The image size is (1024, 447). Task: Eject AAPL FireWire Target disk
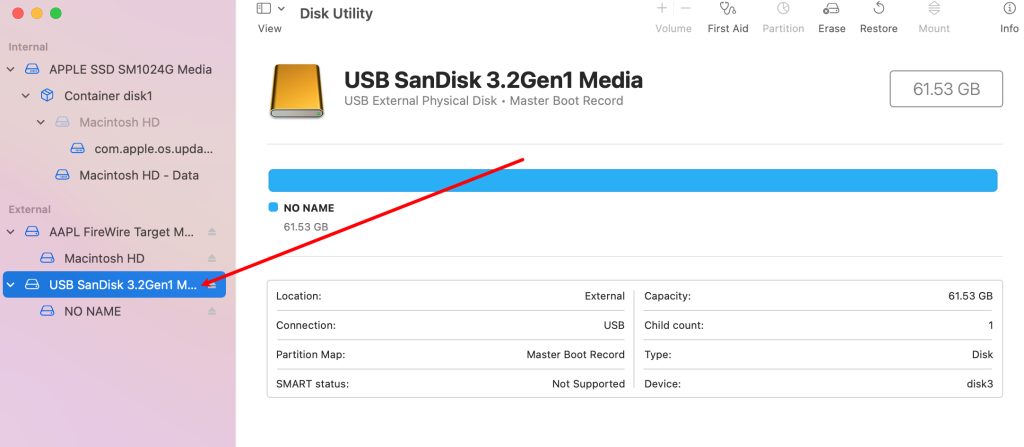(212, 232)
